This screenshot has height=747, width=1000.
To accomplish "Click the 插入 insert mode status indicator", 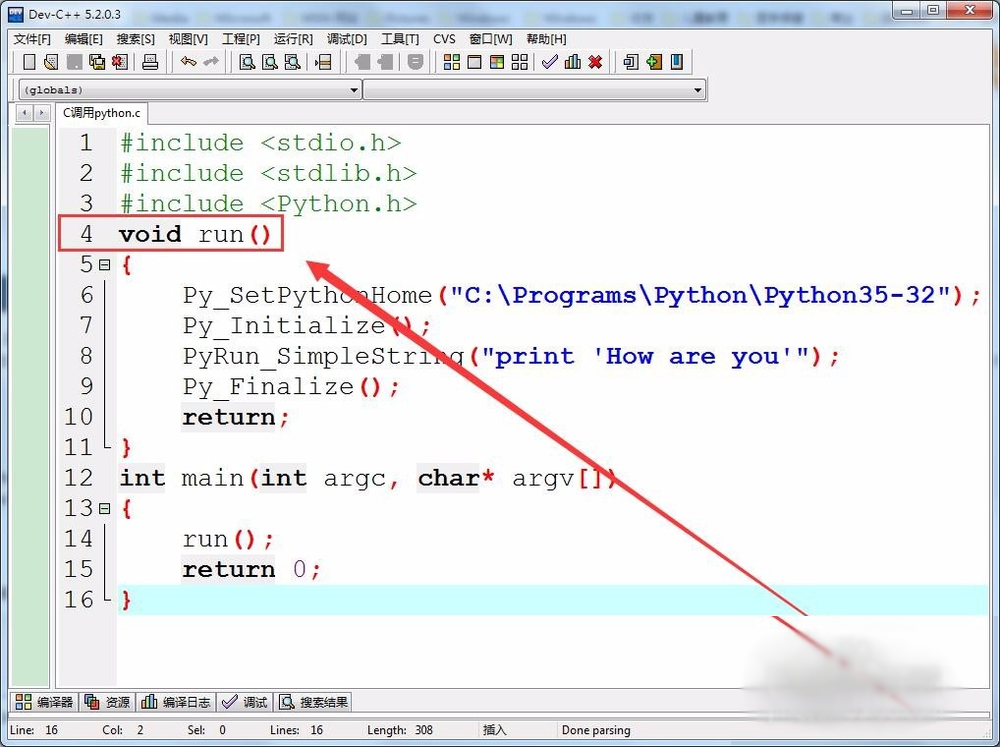I will coord(494,730).
